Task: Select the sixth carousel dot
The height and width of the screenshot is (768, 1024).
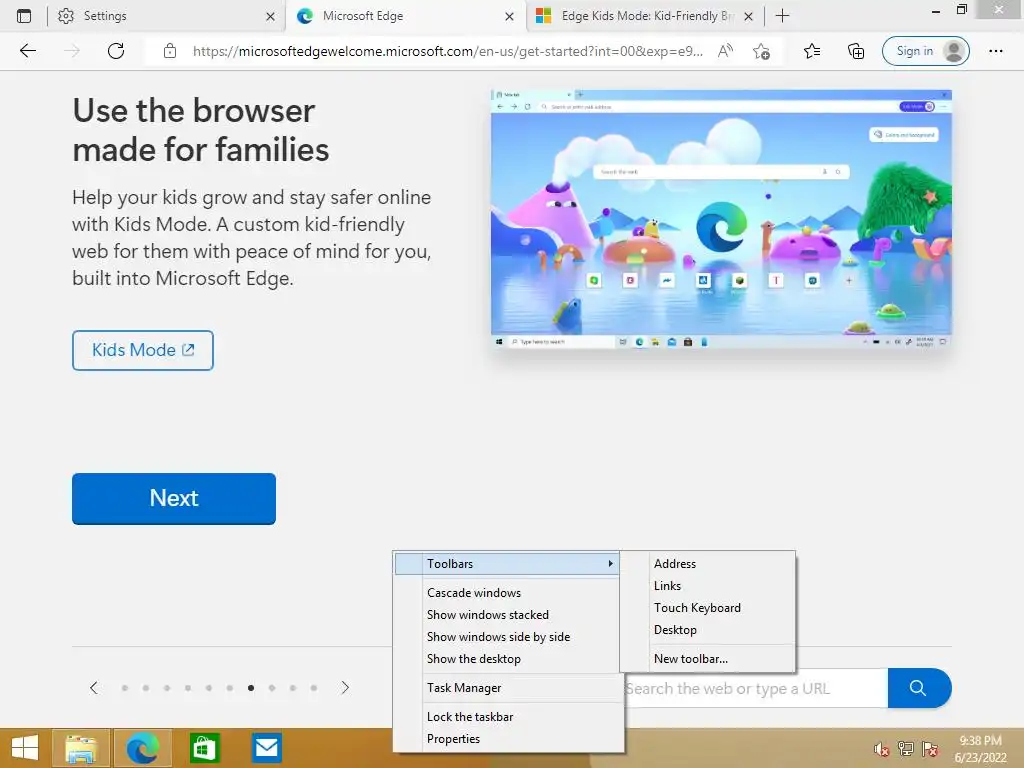Action: (230, 688)
